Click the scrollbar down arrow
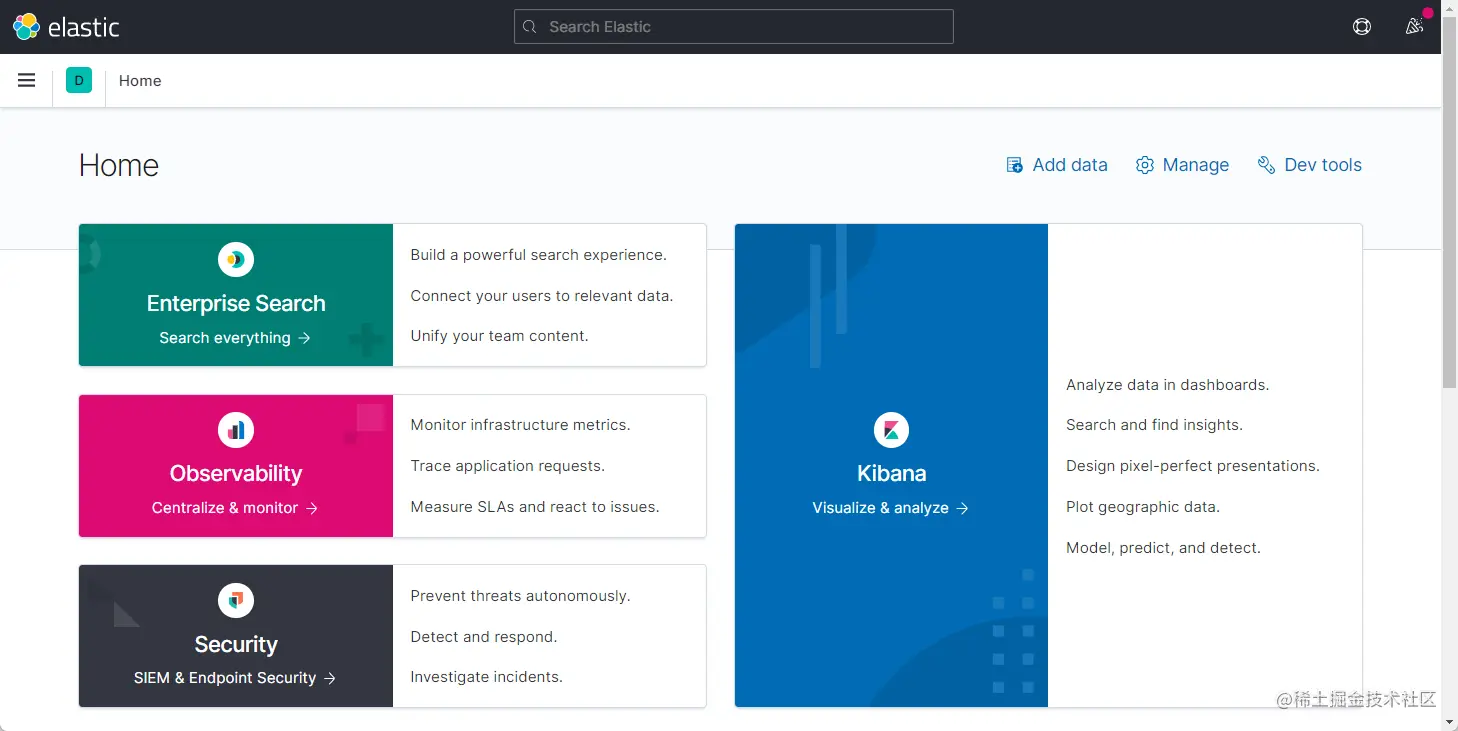The width and height of the screenshot is (1458, 731). click(1449, 722)
